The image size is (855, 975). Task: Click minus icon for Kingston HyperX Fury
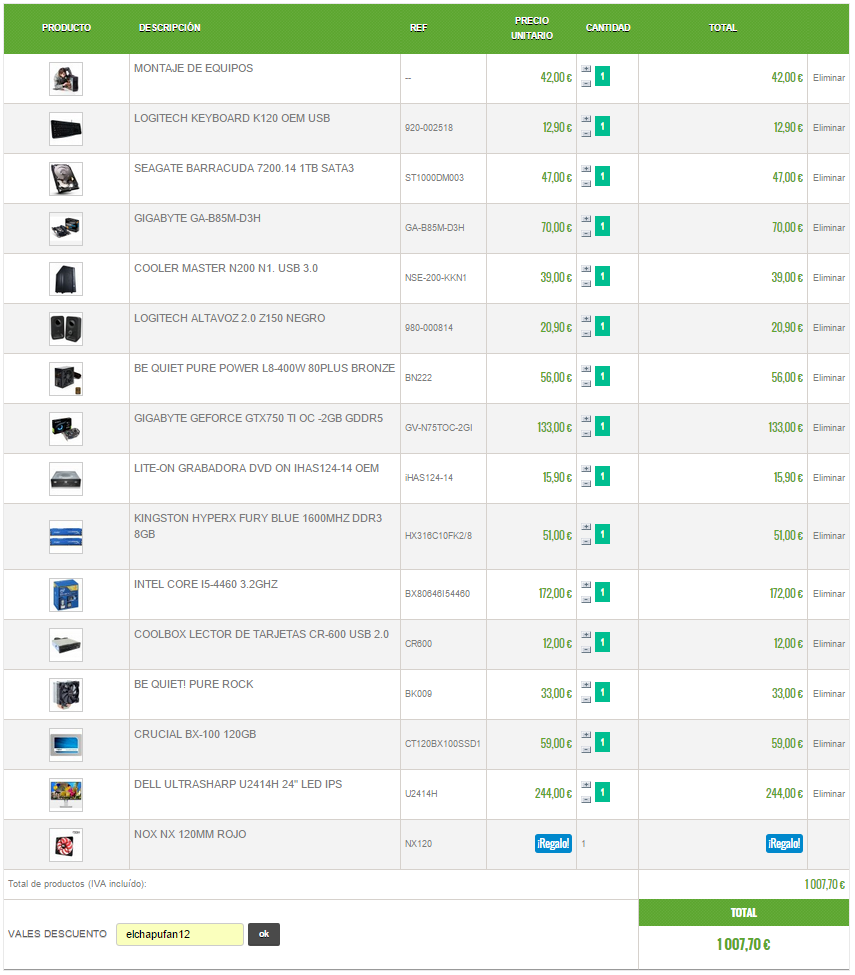[x=586, y=542]
